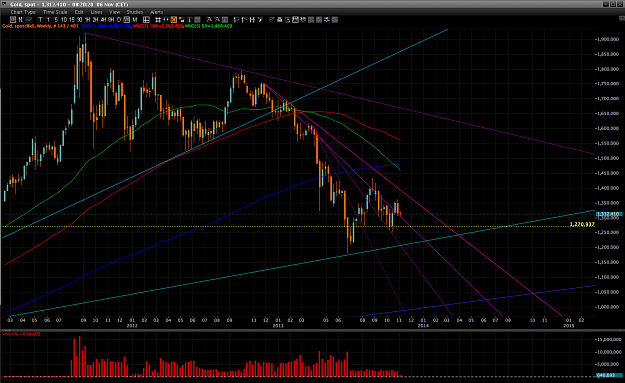Click the chart layout split icon
Screen dimensions: 625x383
(x=146, y=20)
